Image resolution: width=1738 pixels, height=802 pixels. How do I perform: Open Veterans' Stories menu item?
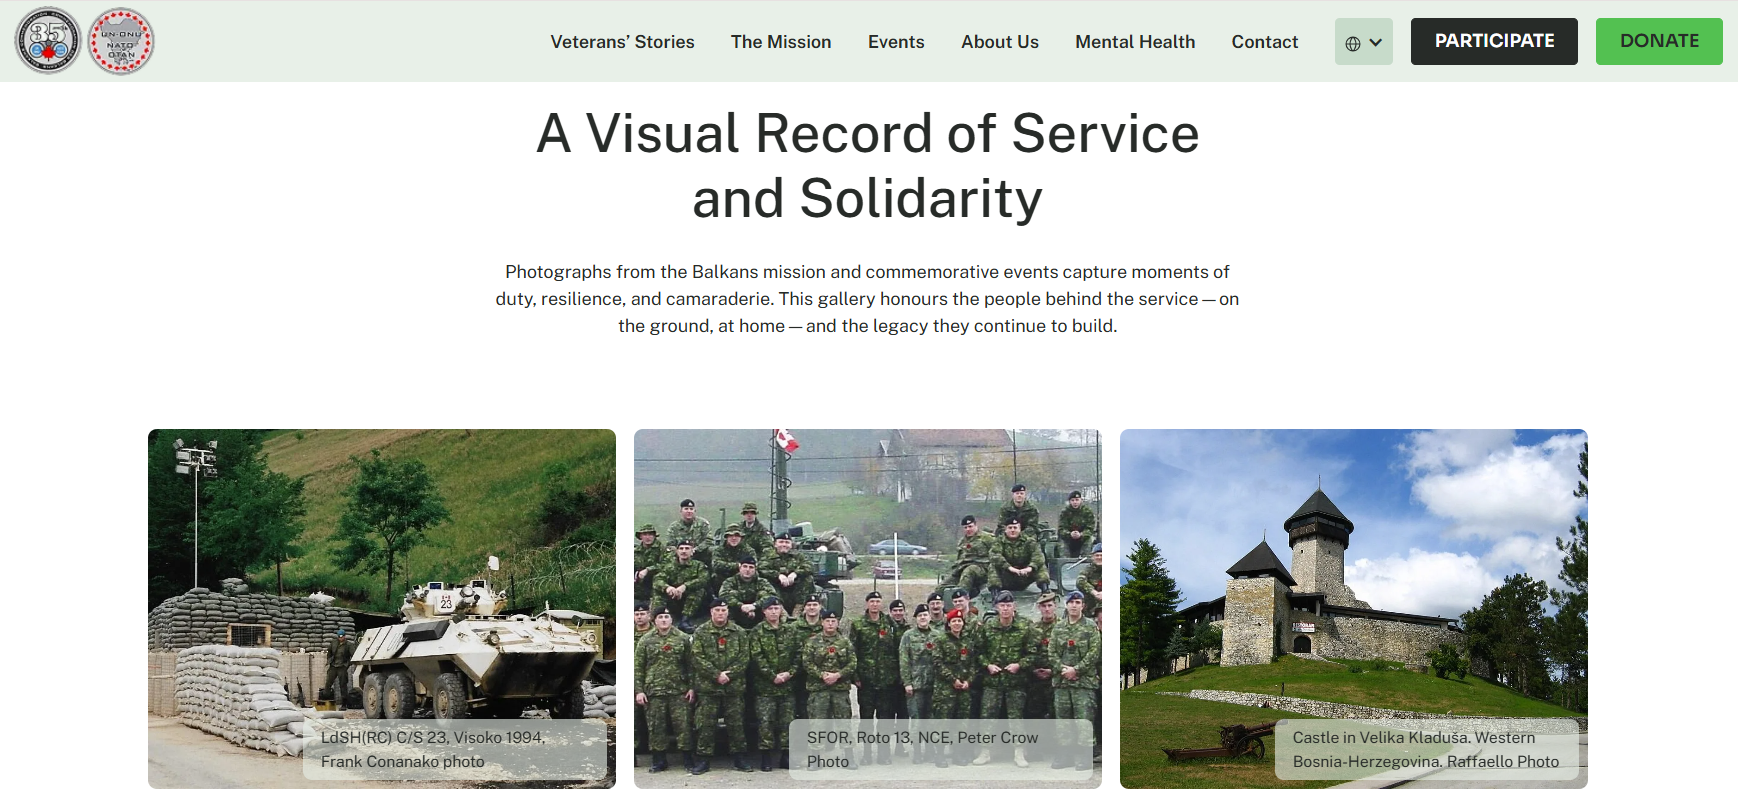coord(622,42)
